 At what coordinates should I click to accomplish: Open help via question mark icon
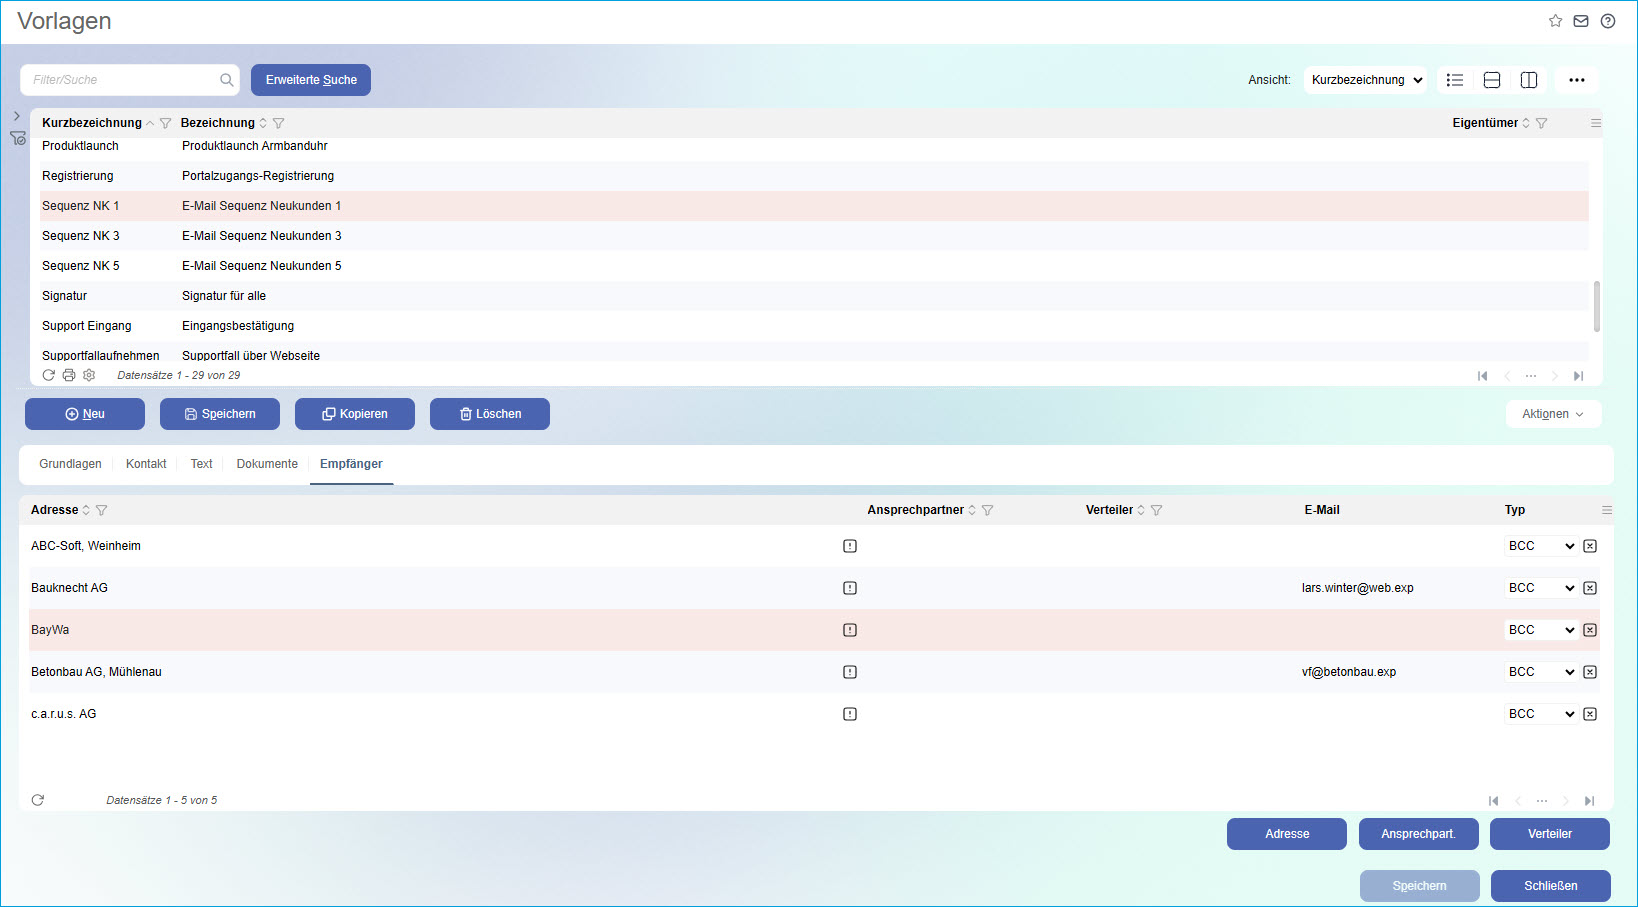click(1608, 21)
